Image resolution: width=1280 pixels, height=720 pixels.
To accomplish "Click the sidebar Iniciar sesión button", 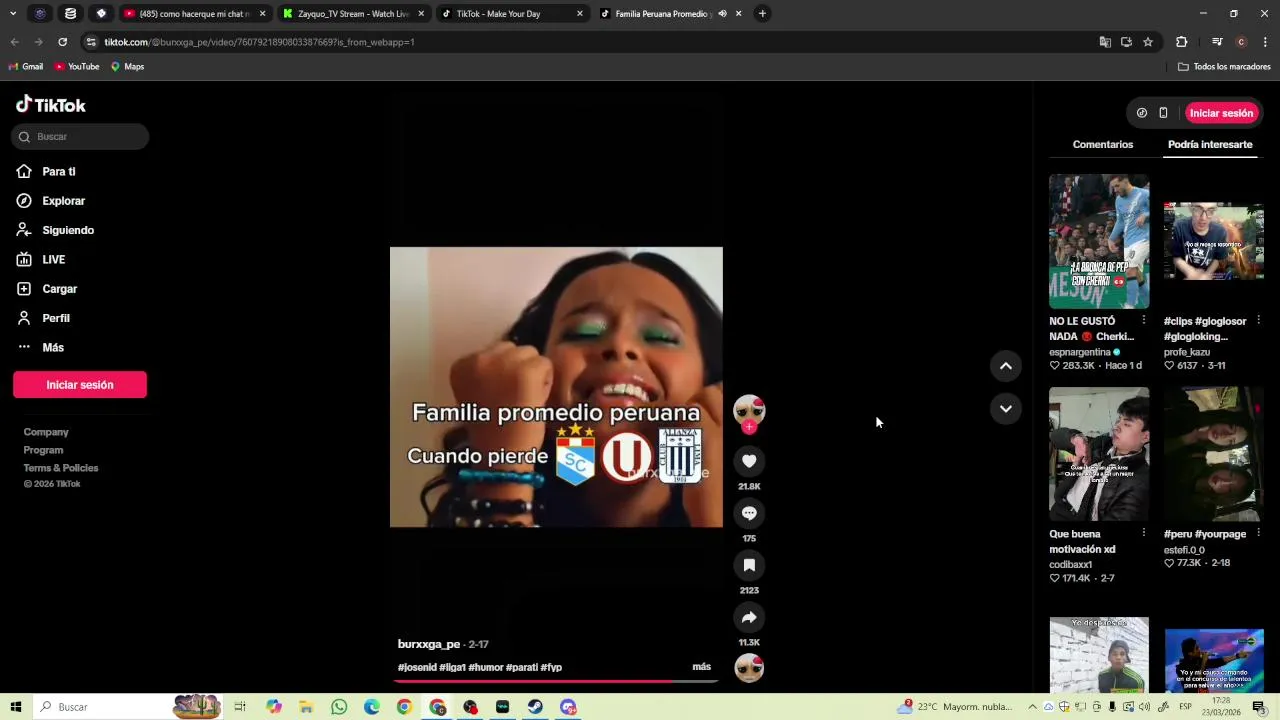I will [x=80, y=385].
